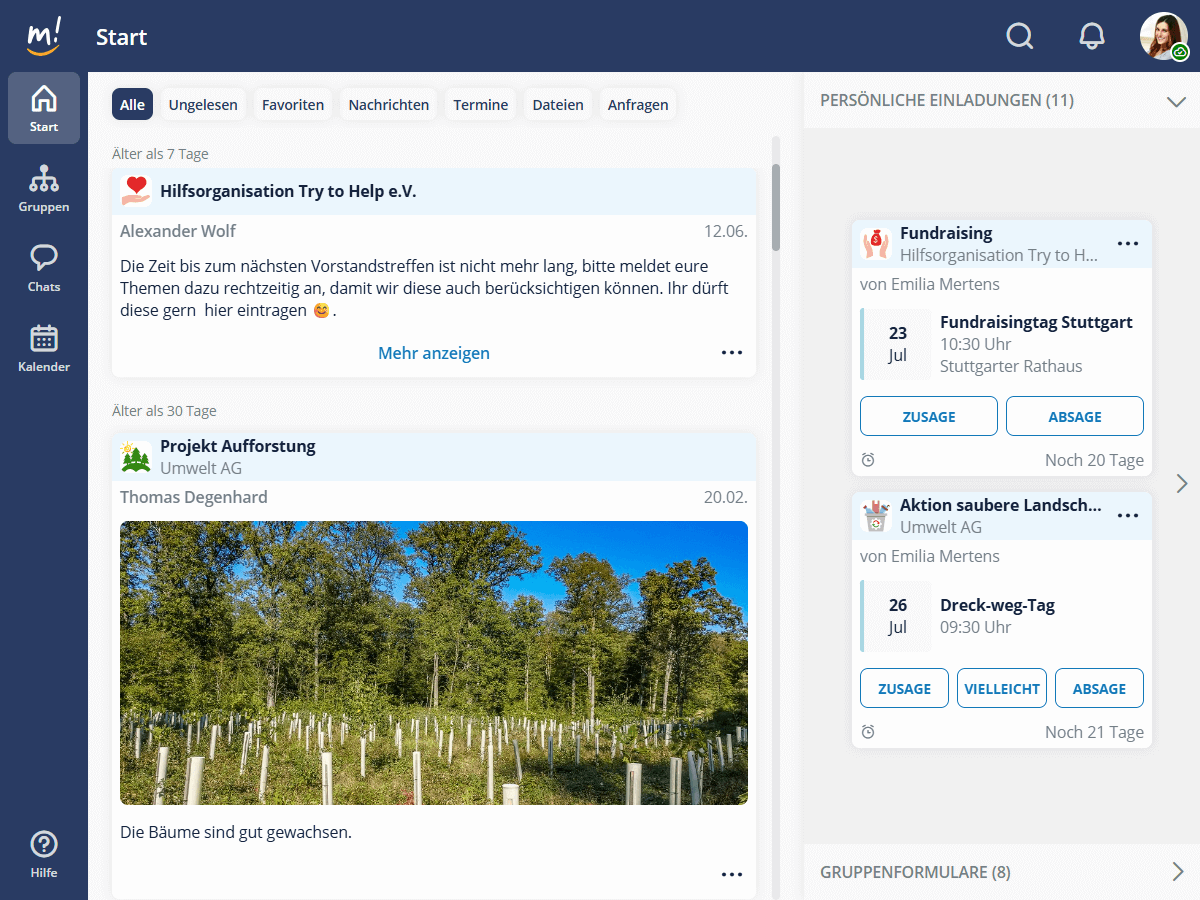Switch to the Alle filter tab

[x=132, y=104]
